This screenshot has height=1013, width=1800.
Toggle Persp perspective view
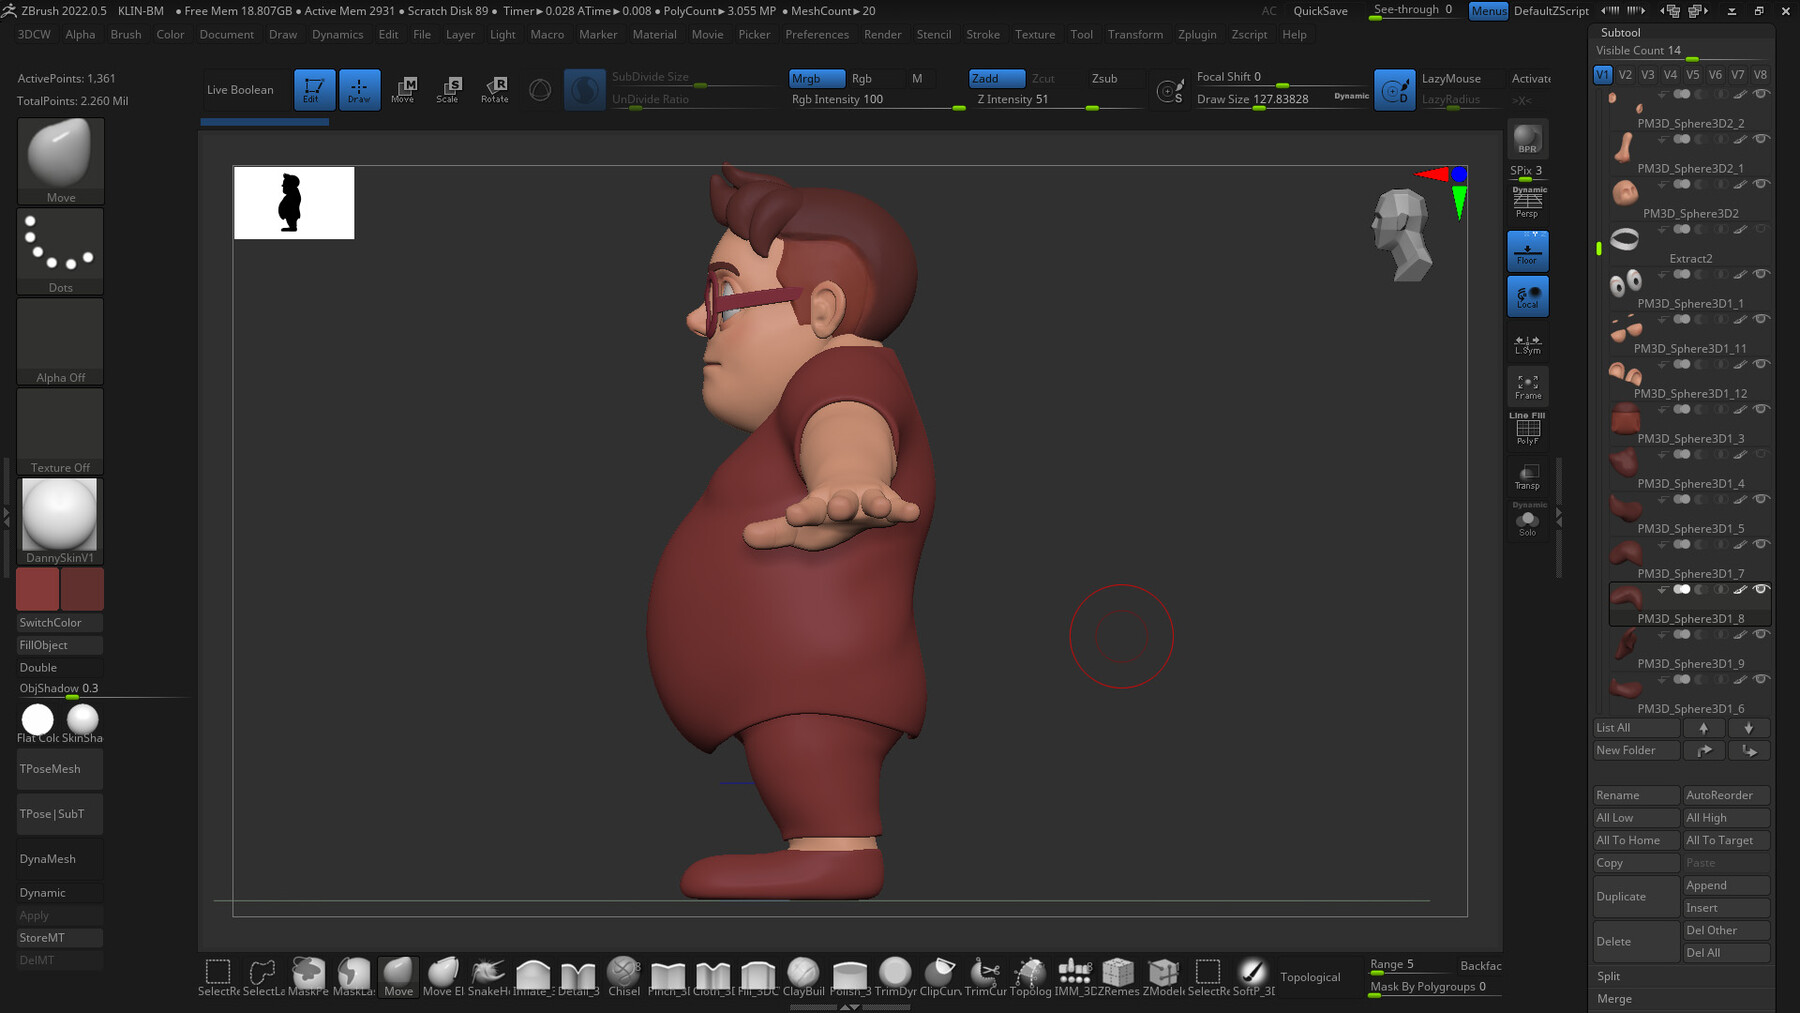click(1527, 202)
